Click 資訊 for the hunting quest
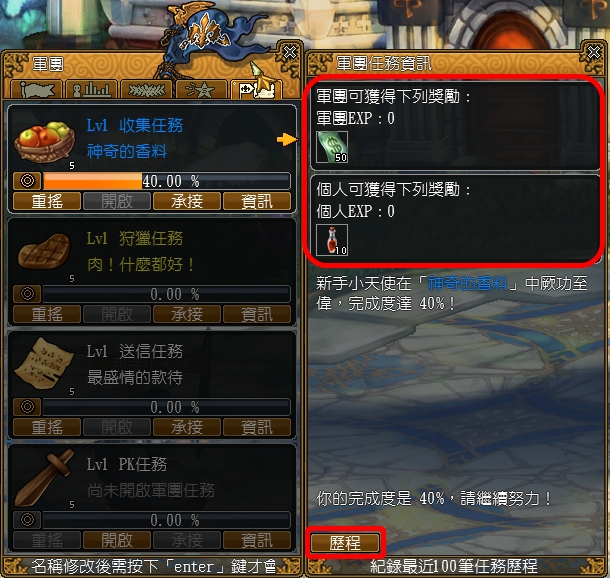The width and height of the screenshot is (610, 578). [257, 314]
